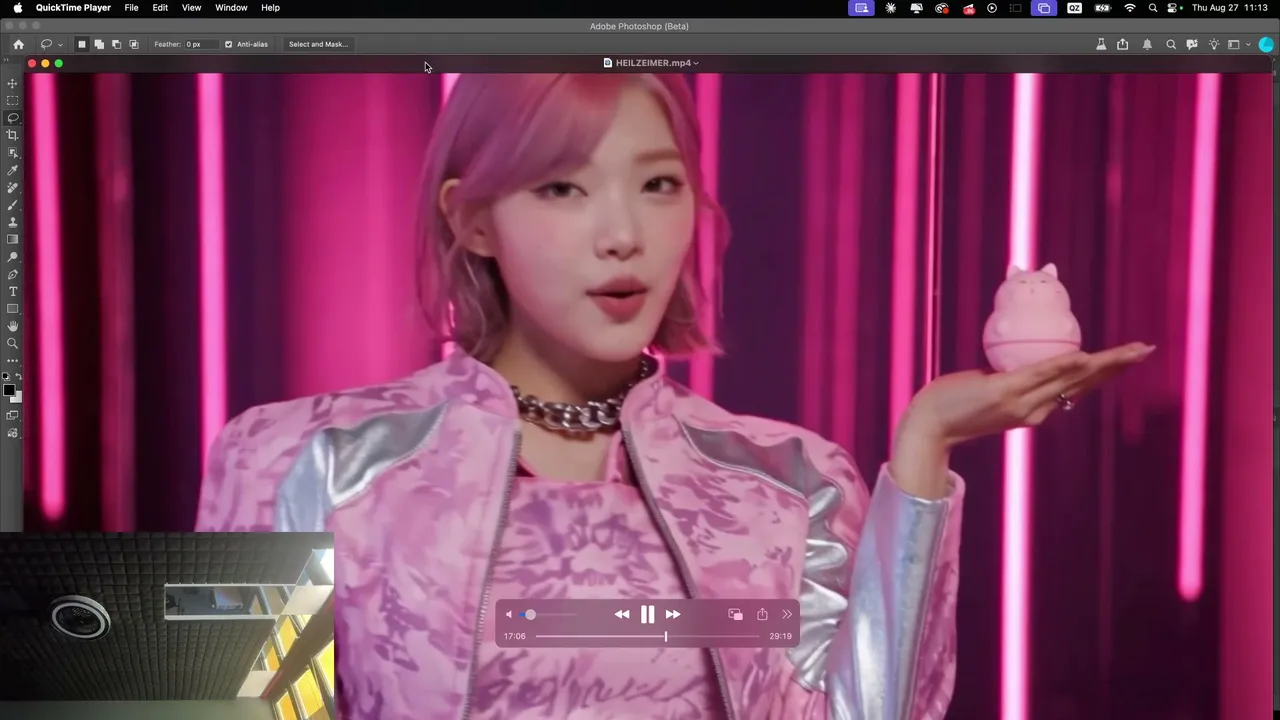Click the battery status icon
The width and height of the screenshot is (1280, 720).
point(1103,8)
